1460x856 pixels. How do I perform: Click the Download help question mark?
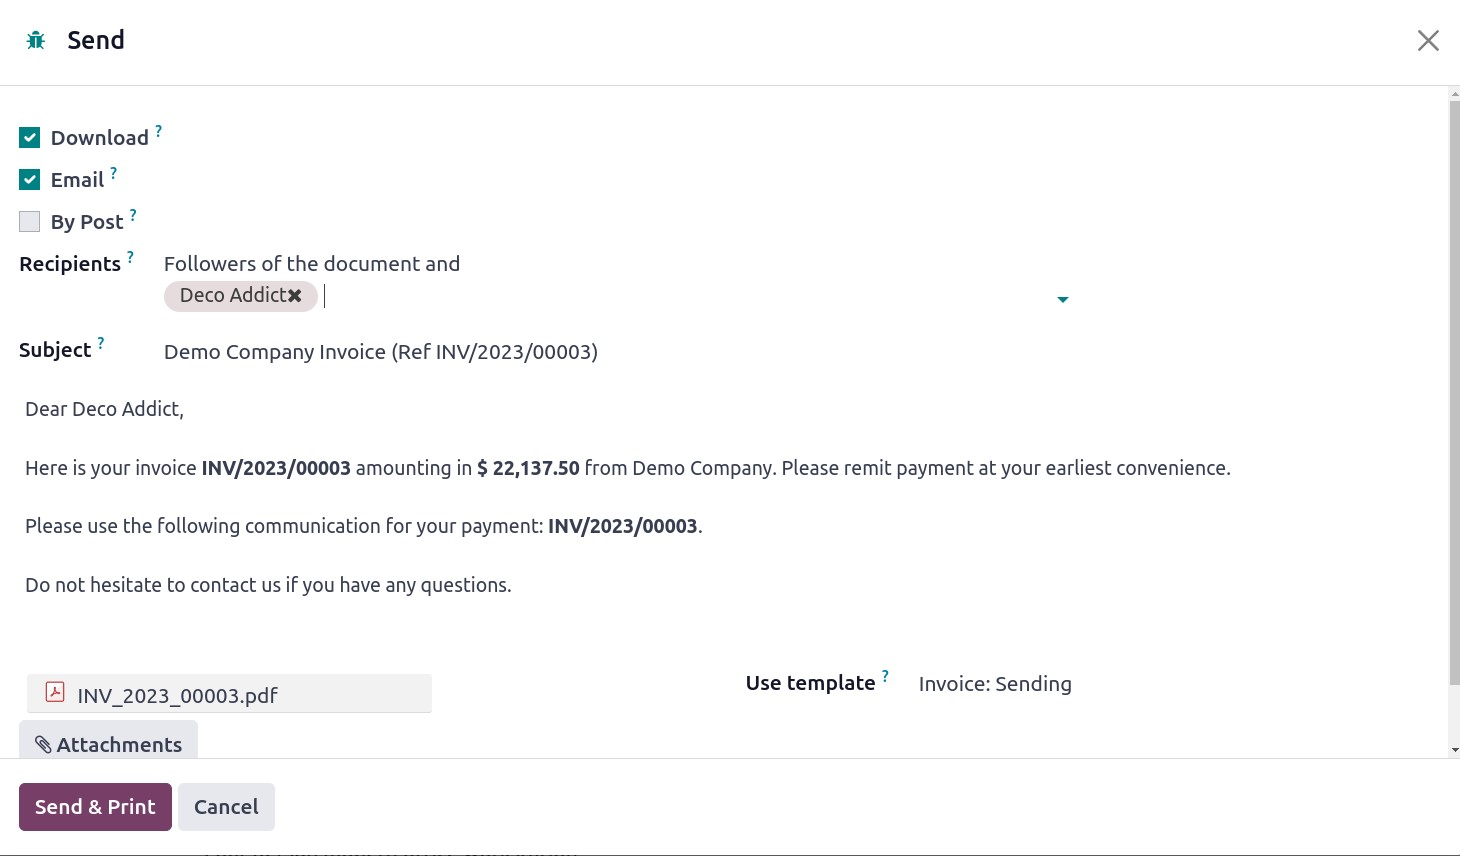pyautogui.click(x=158, y=131)
